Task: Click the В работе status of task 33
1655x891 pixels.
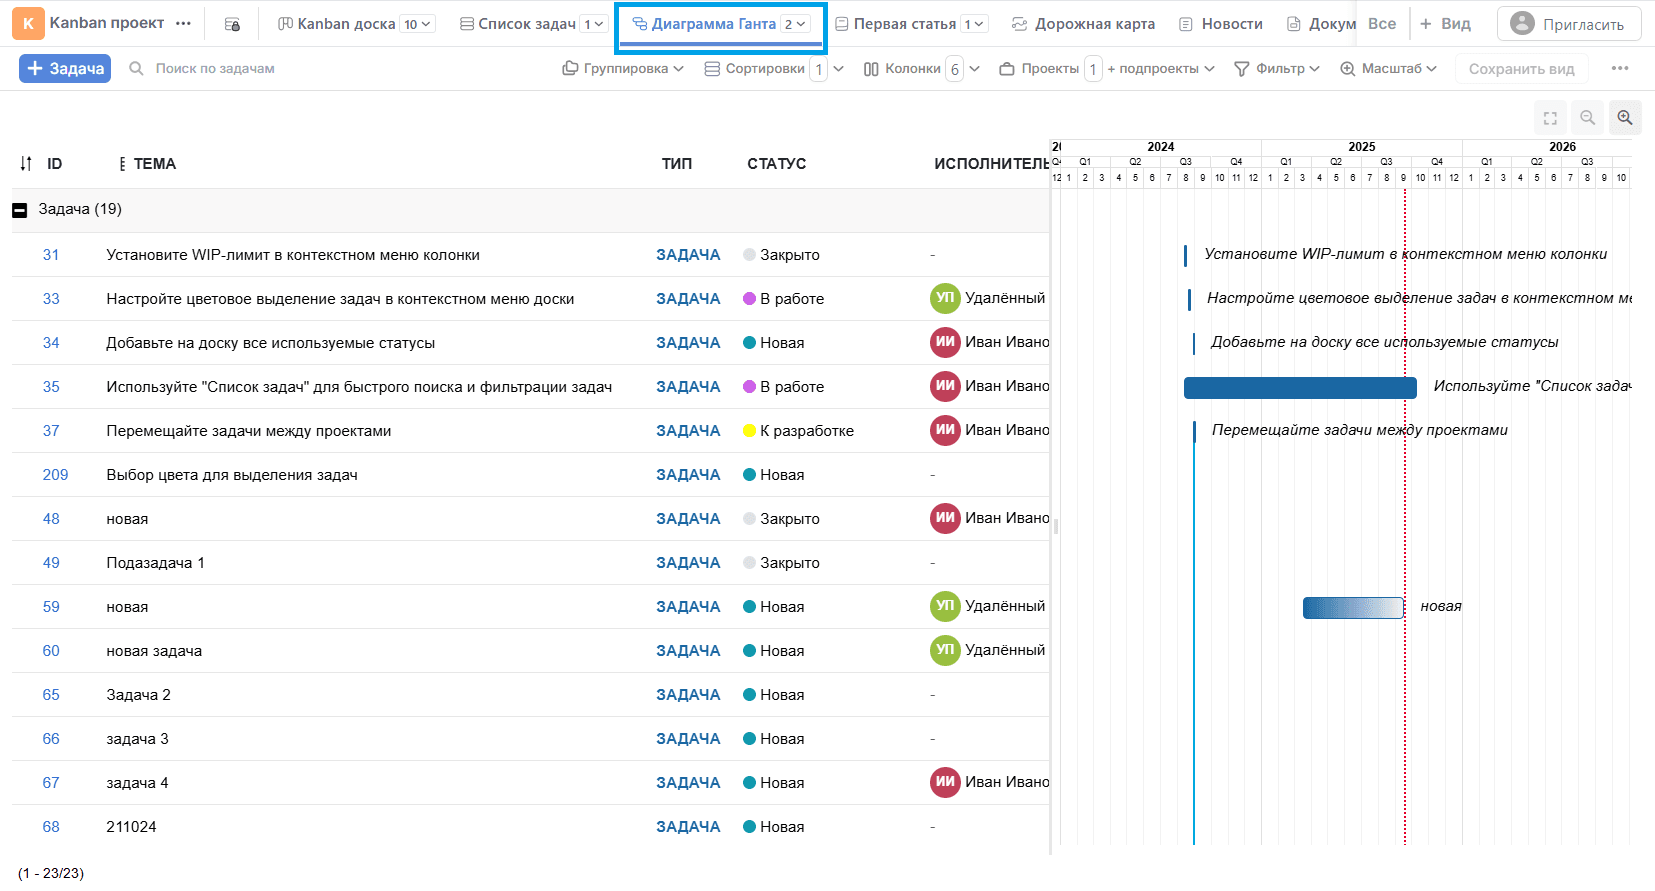Action: [x=791, y=299]
